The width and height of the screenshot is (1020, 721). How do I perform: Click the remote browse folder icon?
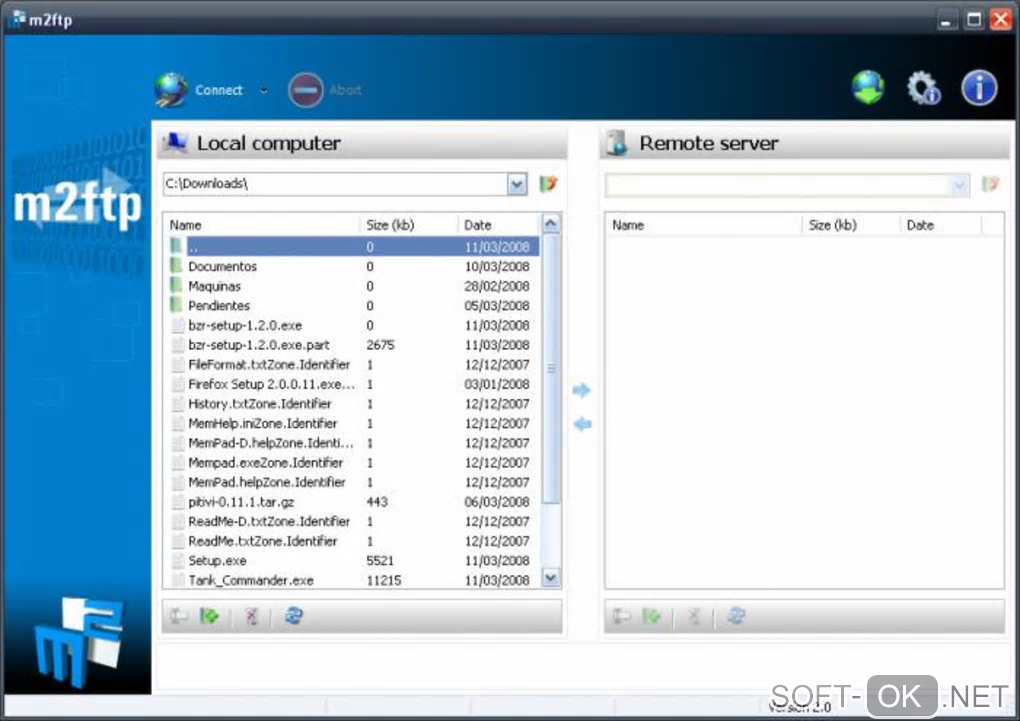point(990,185)
